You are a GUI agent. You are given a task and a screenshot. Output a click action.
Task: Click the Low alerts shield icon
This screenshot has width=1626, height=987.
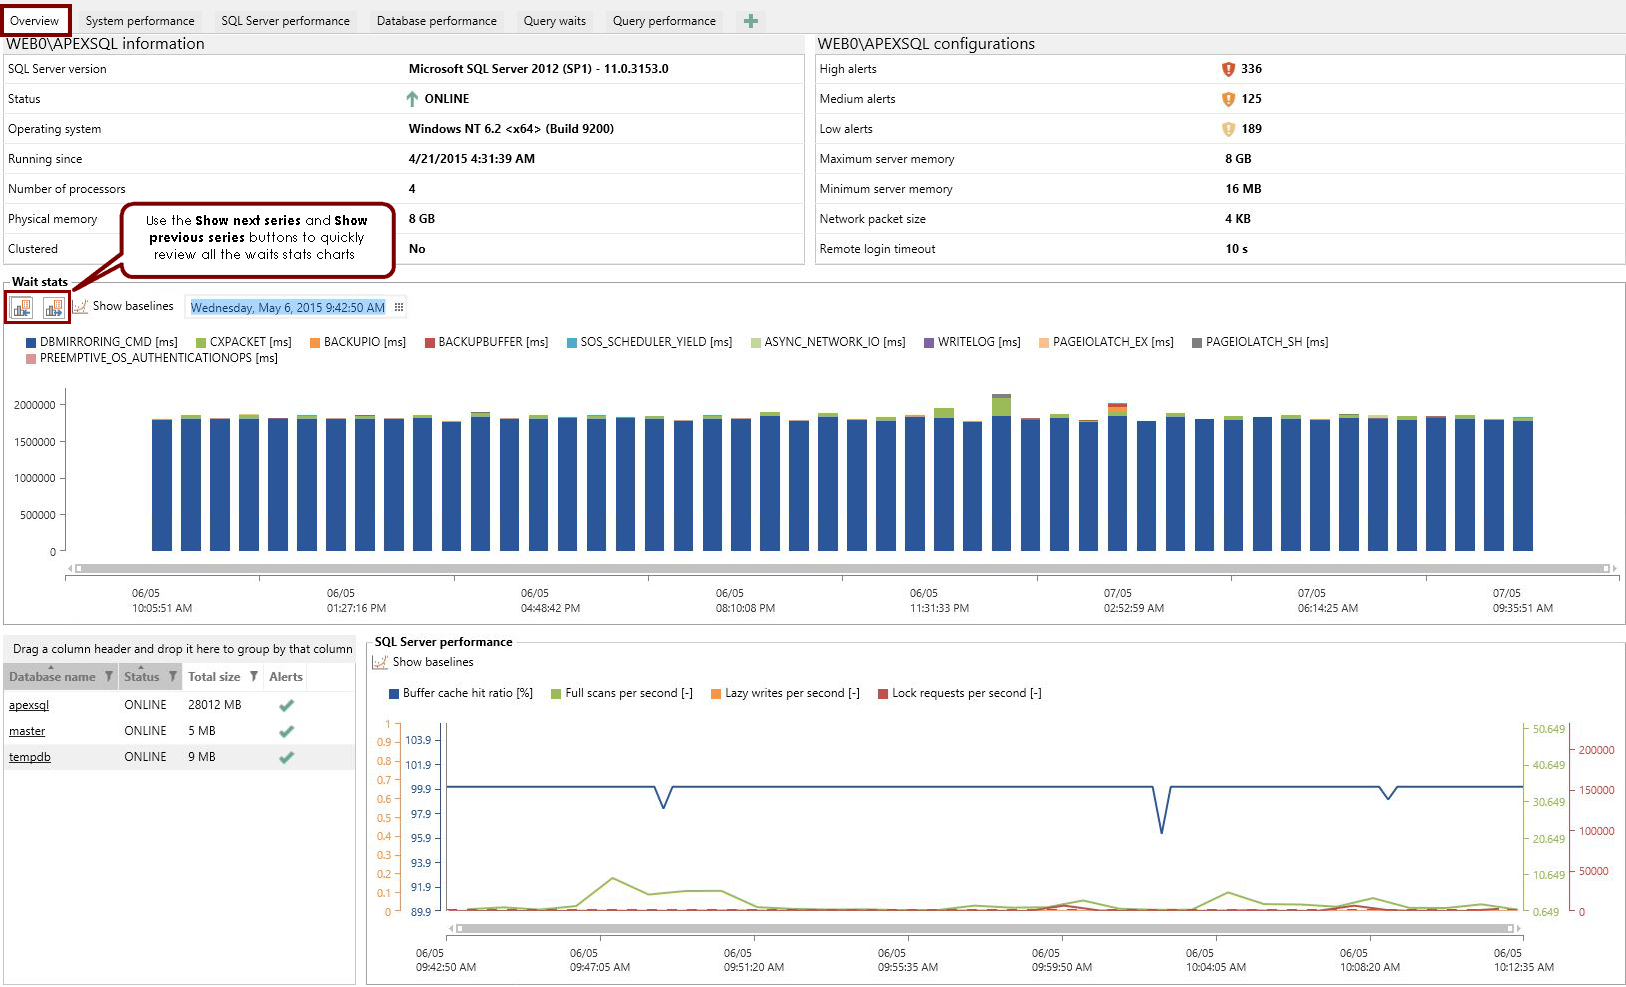coord(1228,129)
